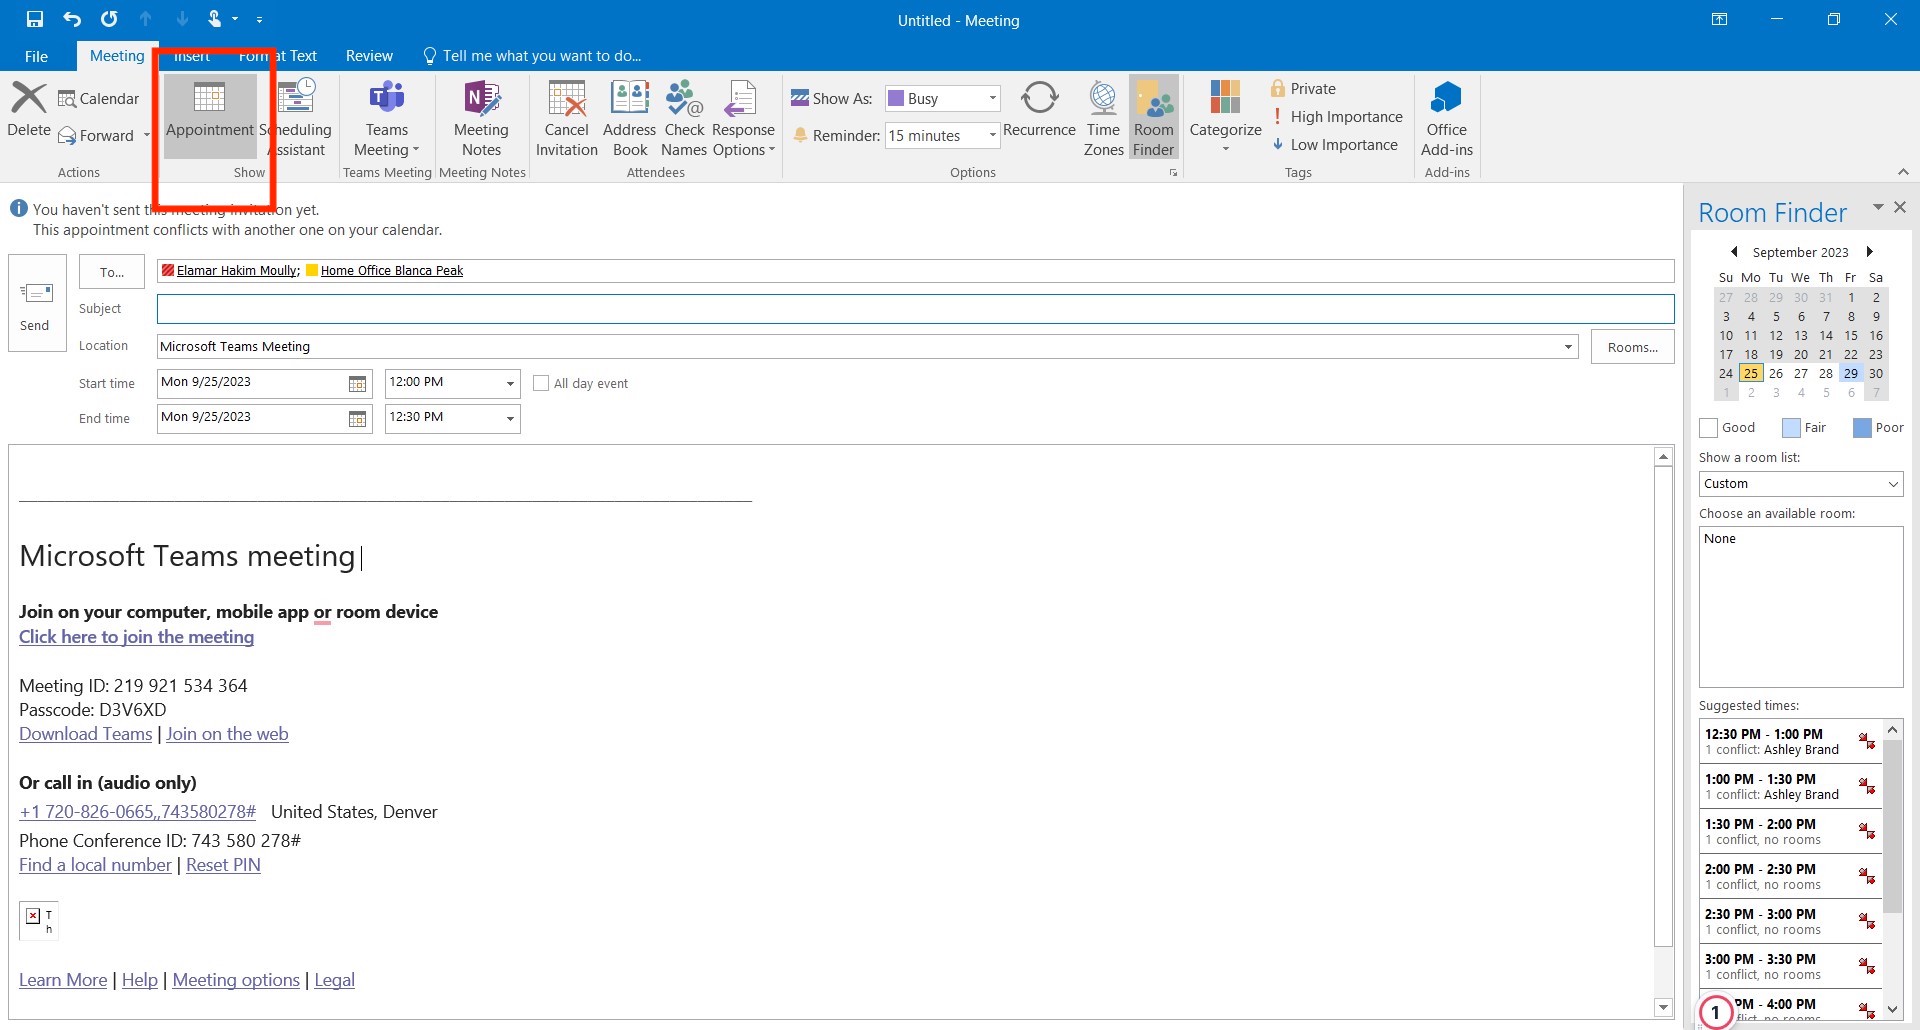Enable the All day event checkbox
Viewport: 1920px width, 1030px height.
[541, 382]
